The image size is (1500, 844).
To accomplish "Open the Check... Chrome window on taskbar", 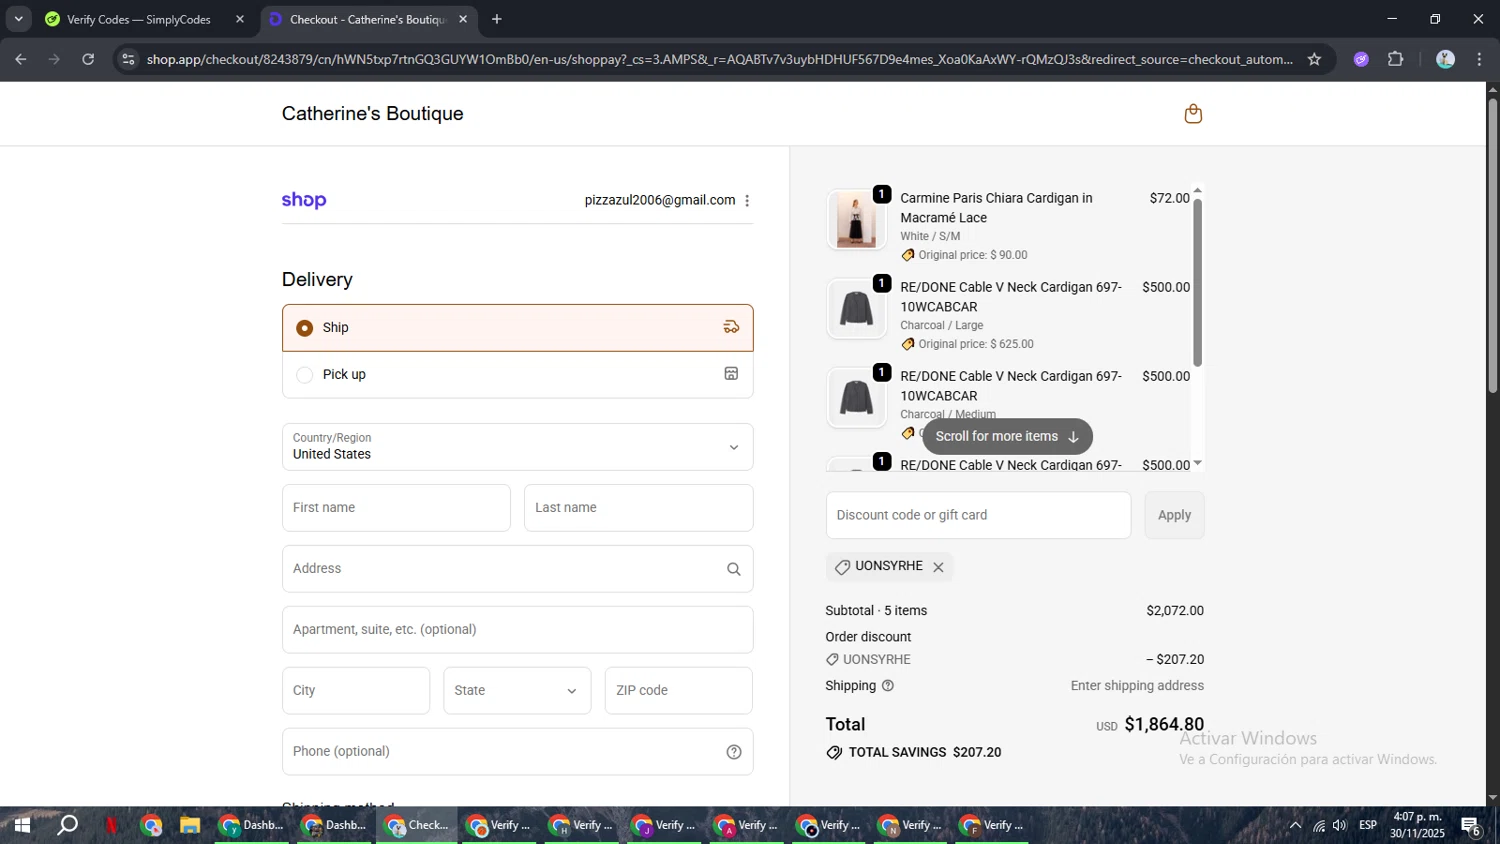I will coord(418,825).
